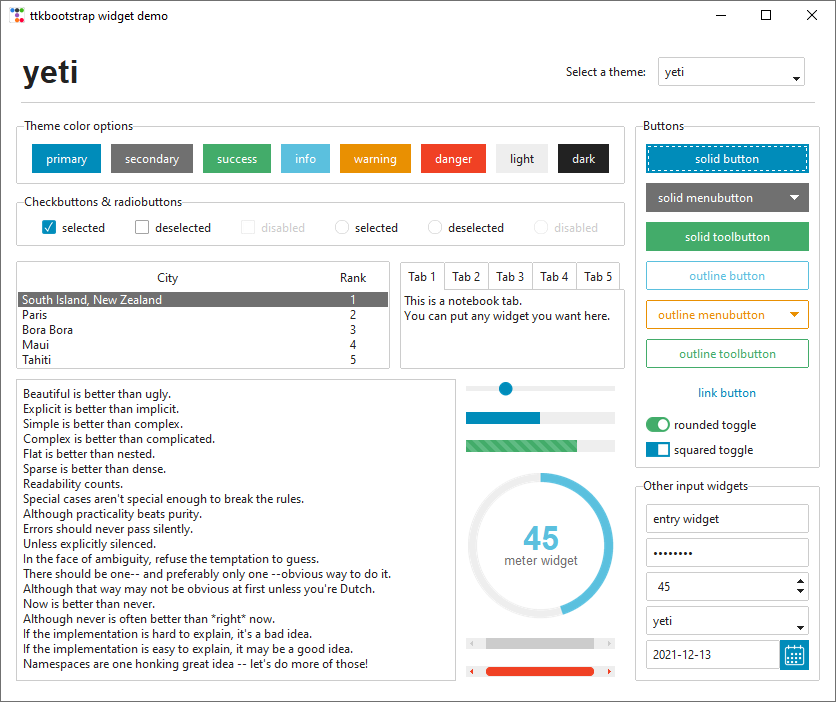Turn off the rounded toggle
836x702 pixels.
coord(658,425)
